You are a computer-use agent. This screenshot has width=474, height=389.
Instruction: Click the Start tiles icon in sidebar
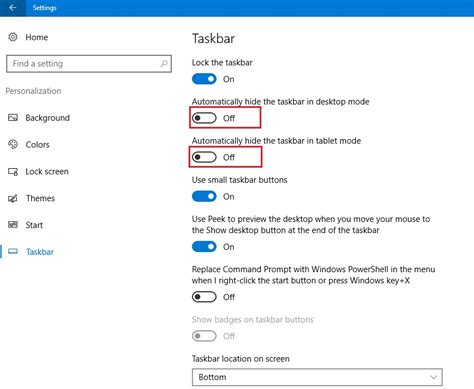click(13, 225)
